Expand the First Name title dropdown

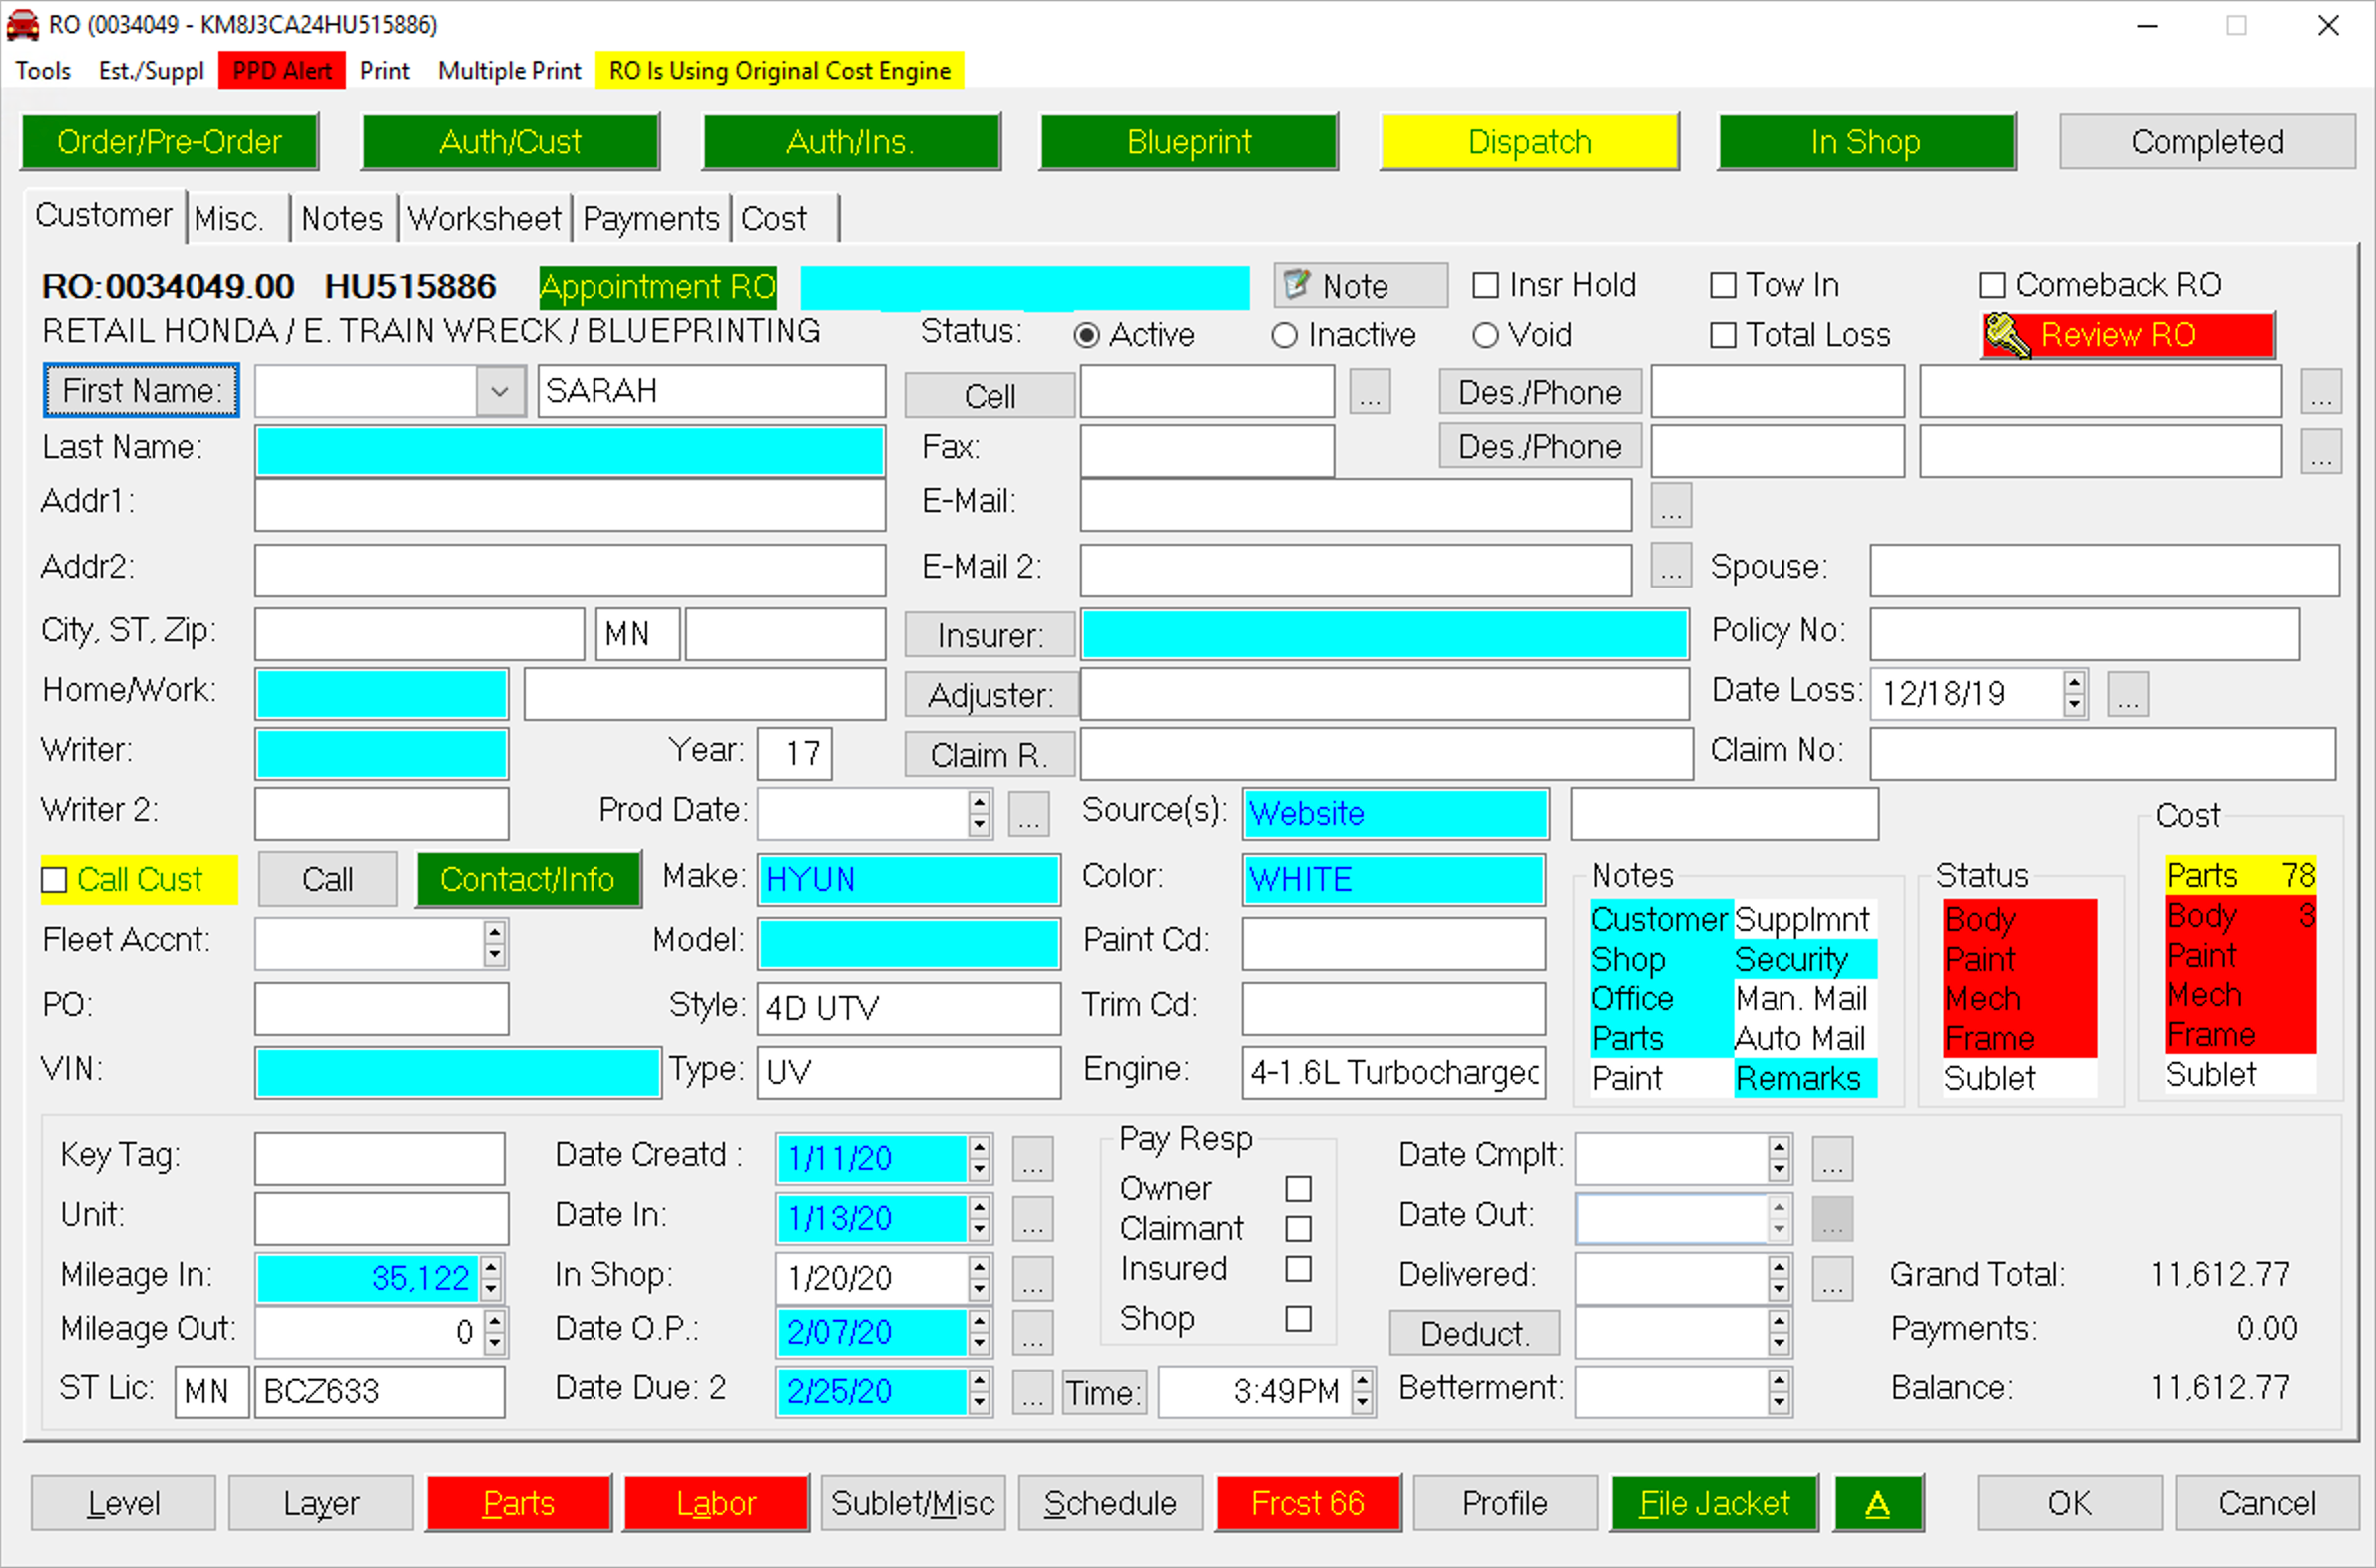499,392
